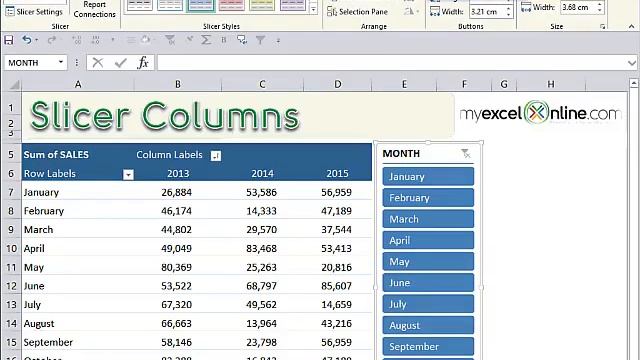Click the Enter checkmark in formula bar
The image size is (640, 360).
click(120, 62)
